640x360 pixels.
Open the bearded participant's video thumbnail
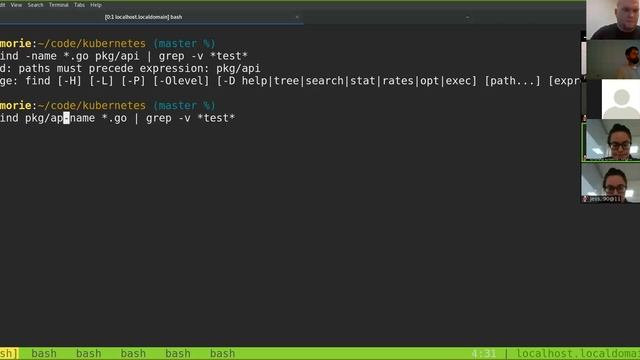coord(613,60)
